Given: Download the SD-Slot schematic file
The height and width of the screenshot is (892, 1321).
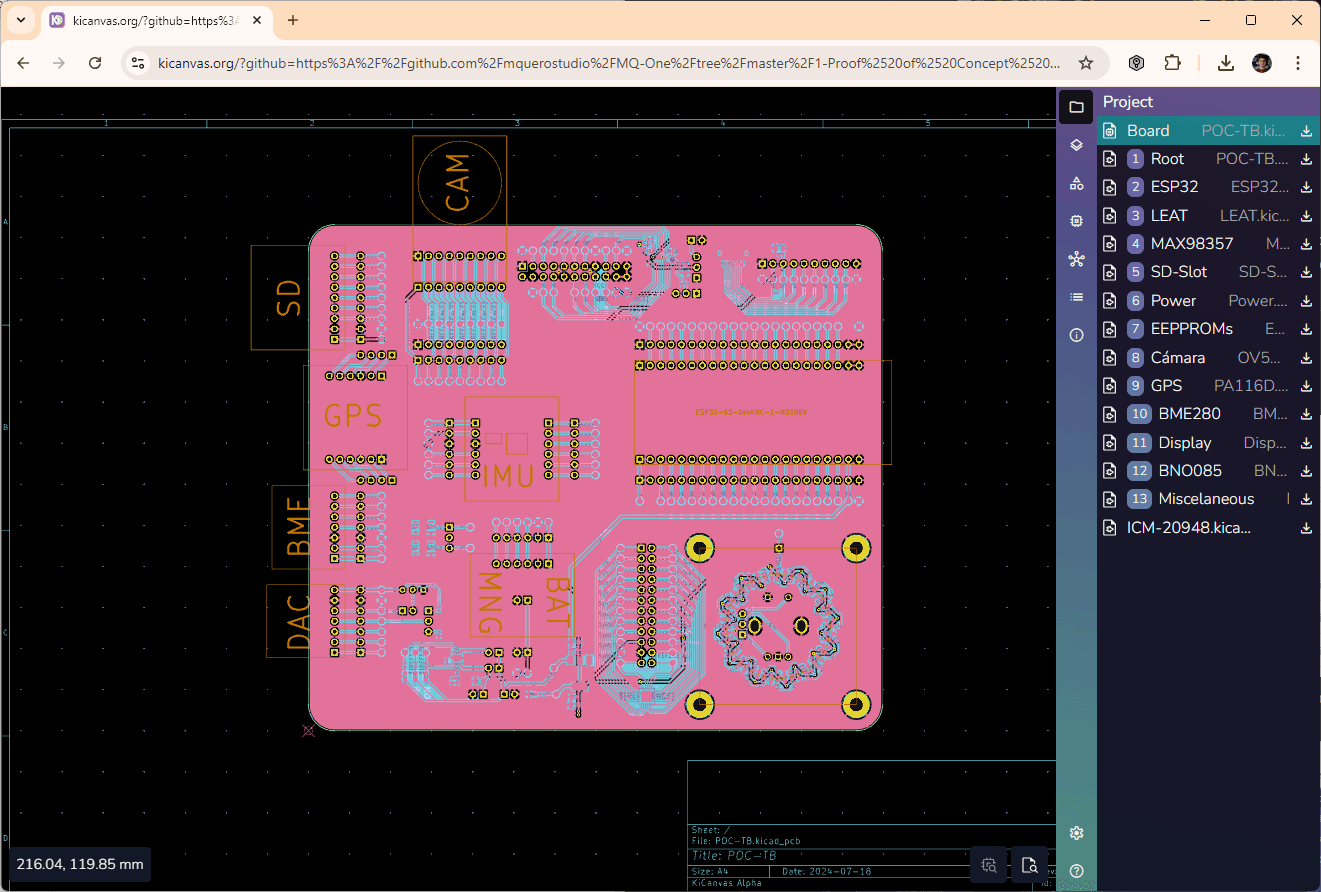Looking at the screenshot, I should (1306, 272).
